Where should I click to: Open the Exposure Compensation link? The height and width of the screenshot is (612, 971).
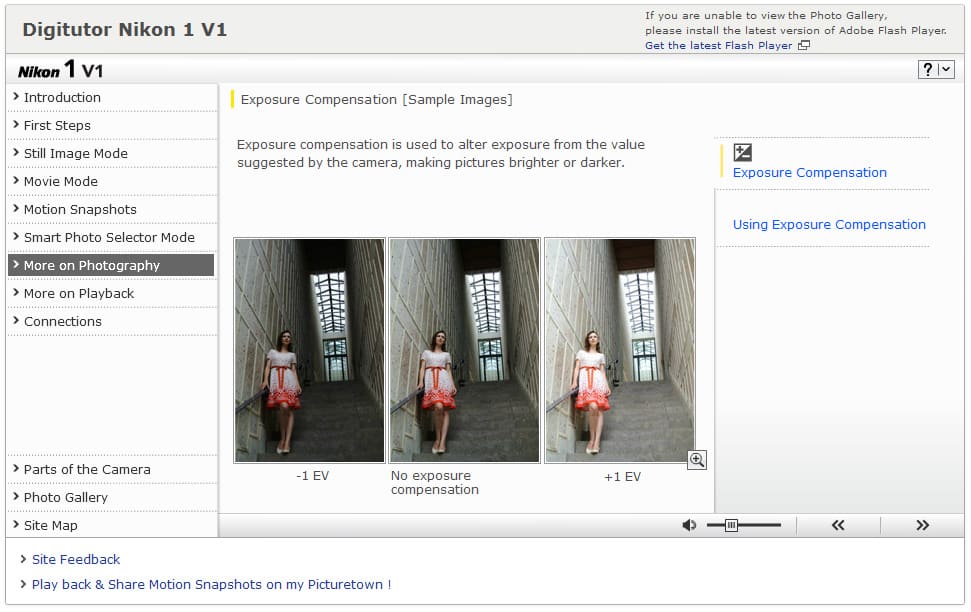pyautogui.click(x=809, y=173)
